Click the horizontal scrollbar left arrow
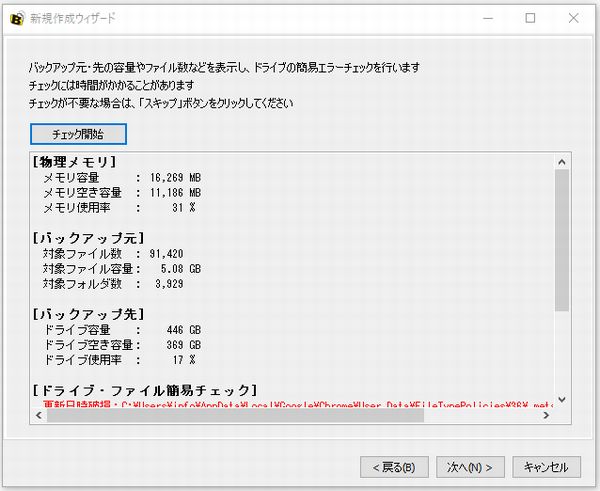 point(39,415)
